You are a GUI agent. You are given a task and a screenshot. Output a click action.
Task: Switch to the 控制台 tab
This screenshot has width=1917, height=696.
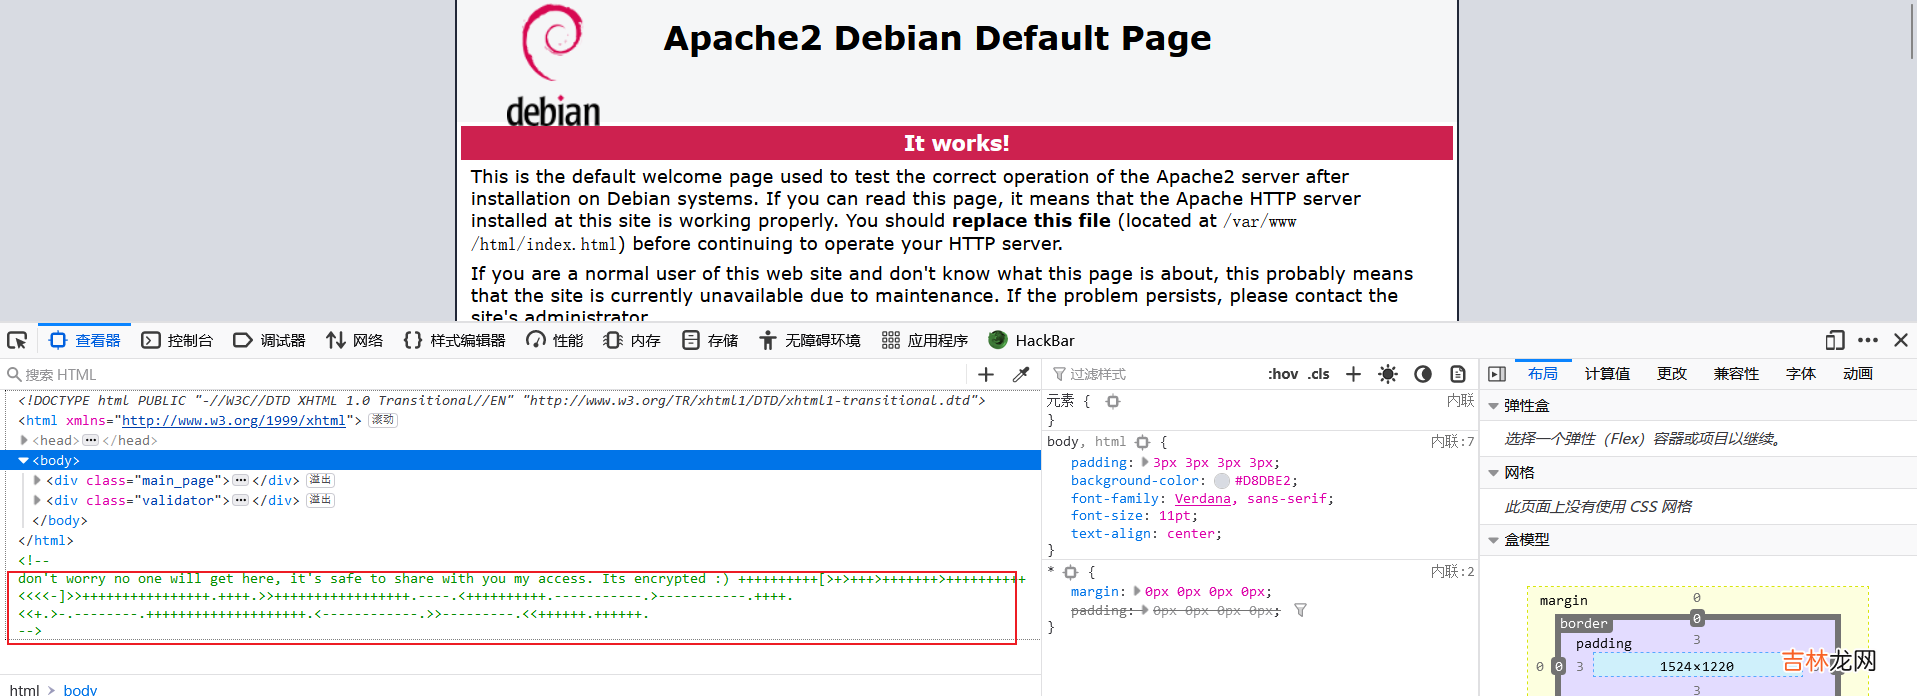click(178, 340)
